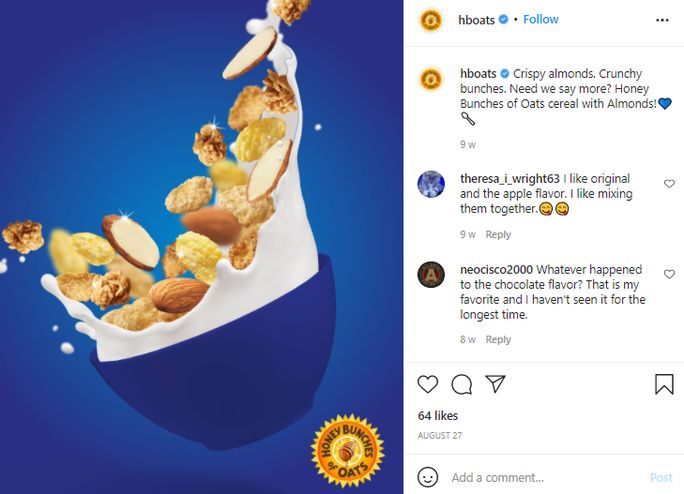684x494 pixels.
Task: Reply to theresa_i_wright63's comment
Action: [498, 235]
